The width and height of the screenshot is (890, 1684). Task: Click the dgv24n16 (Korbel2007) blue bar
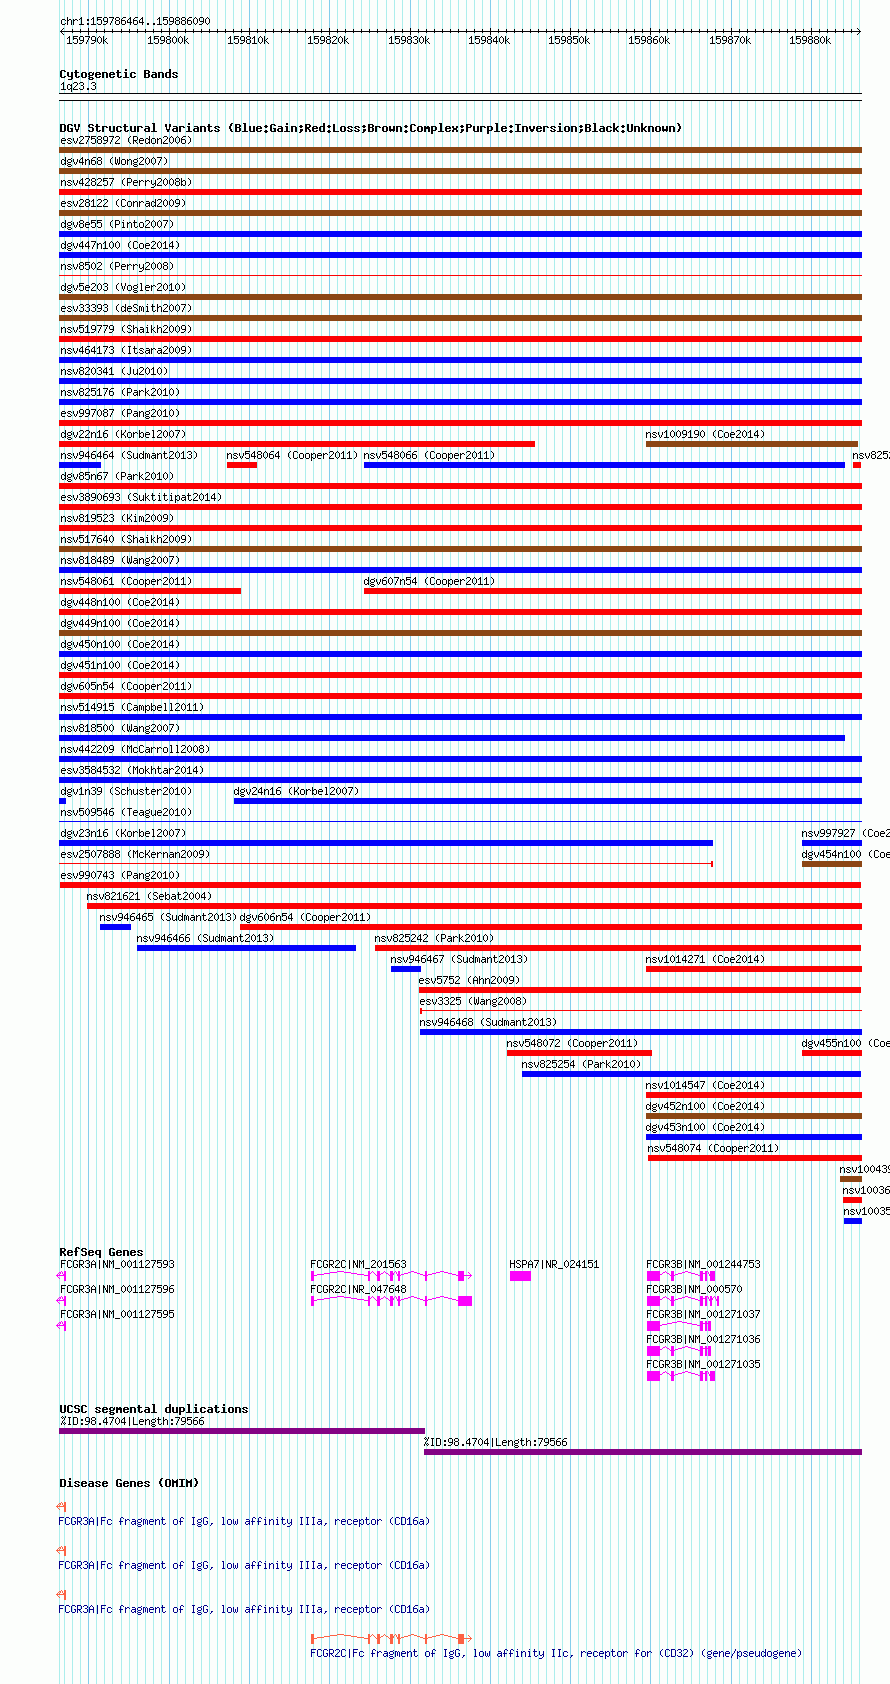click(548, 801)
